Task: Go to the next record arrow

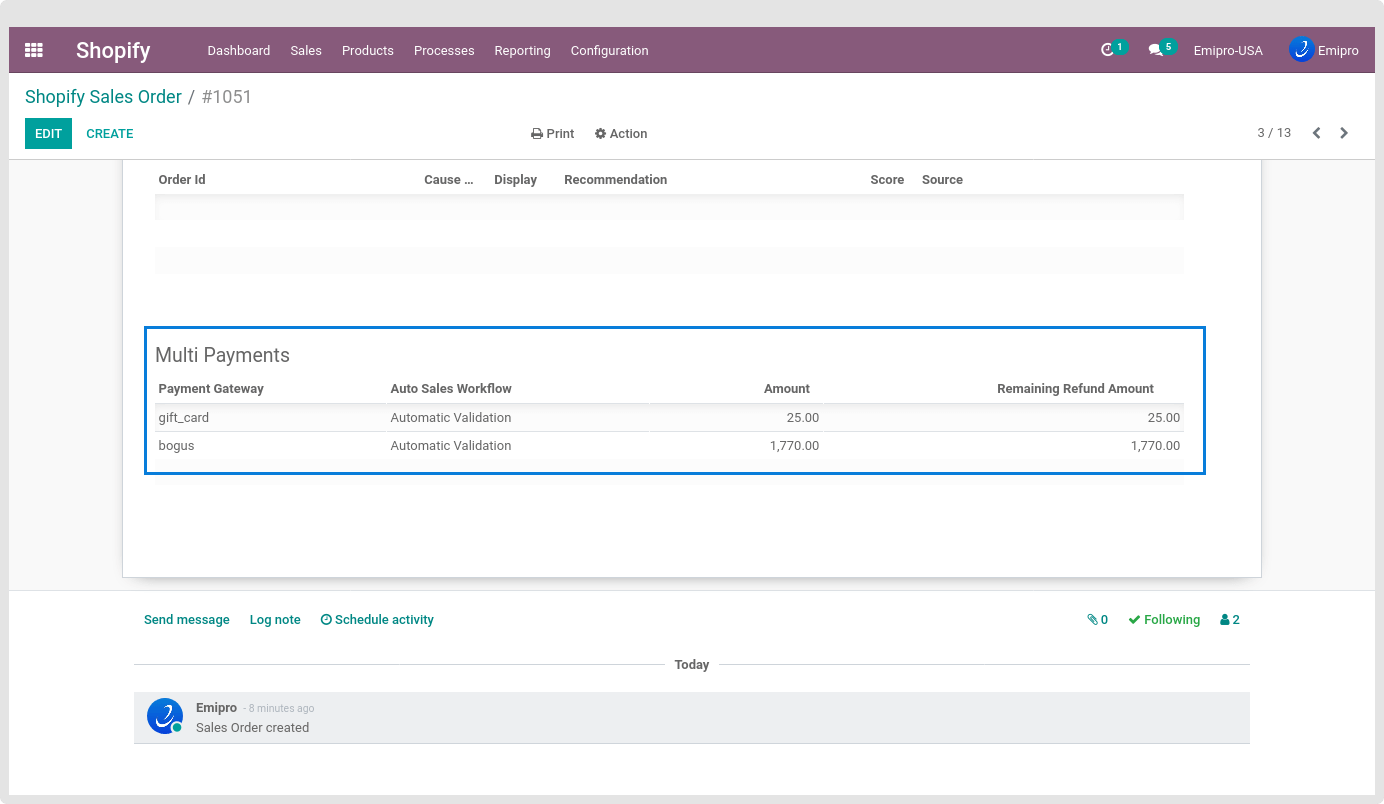Action: click(1344, 133)
